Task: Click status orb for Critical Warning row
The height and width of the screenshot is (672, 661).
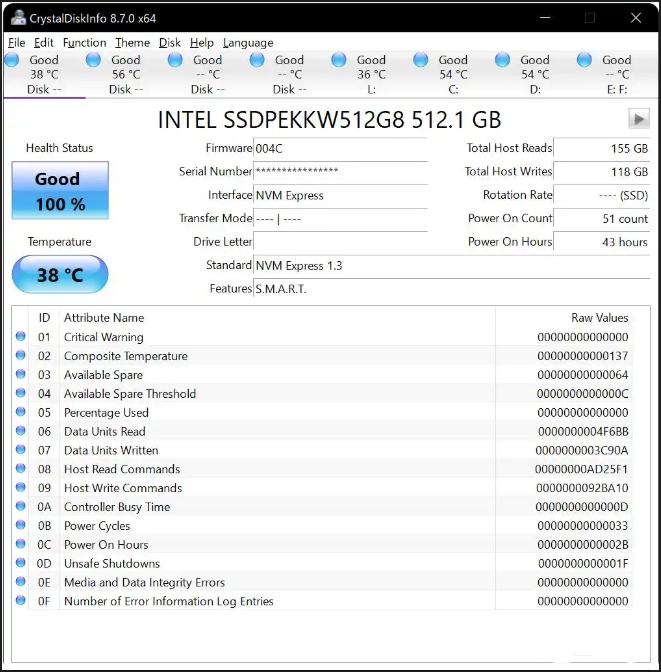Action: coord(21,336)
